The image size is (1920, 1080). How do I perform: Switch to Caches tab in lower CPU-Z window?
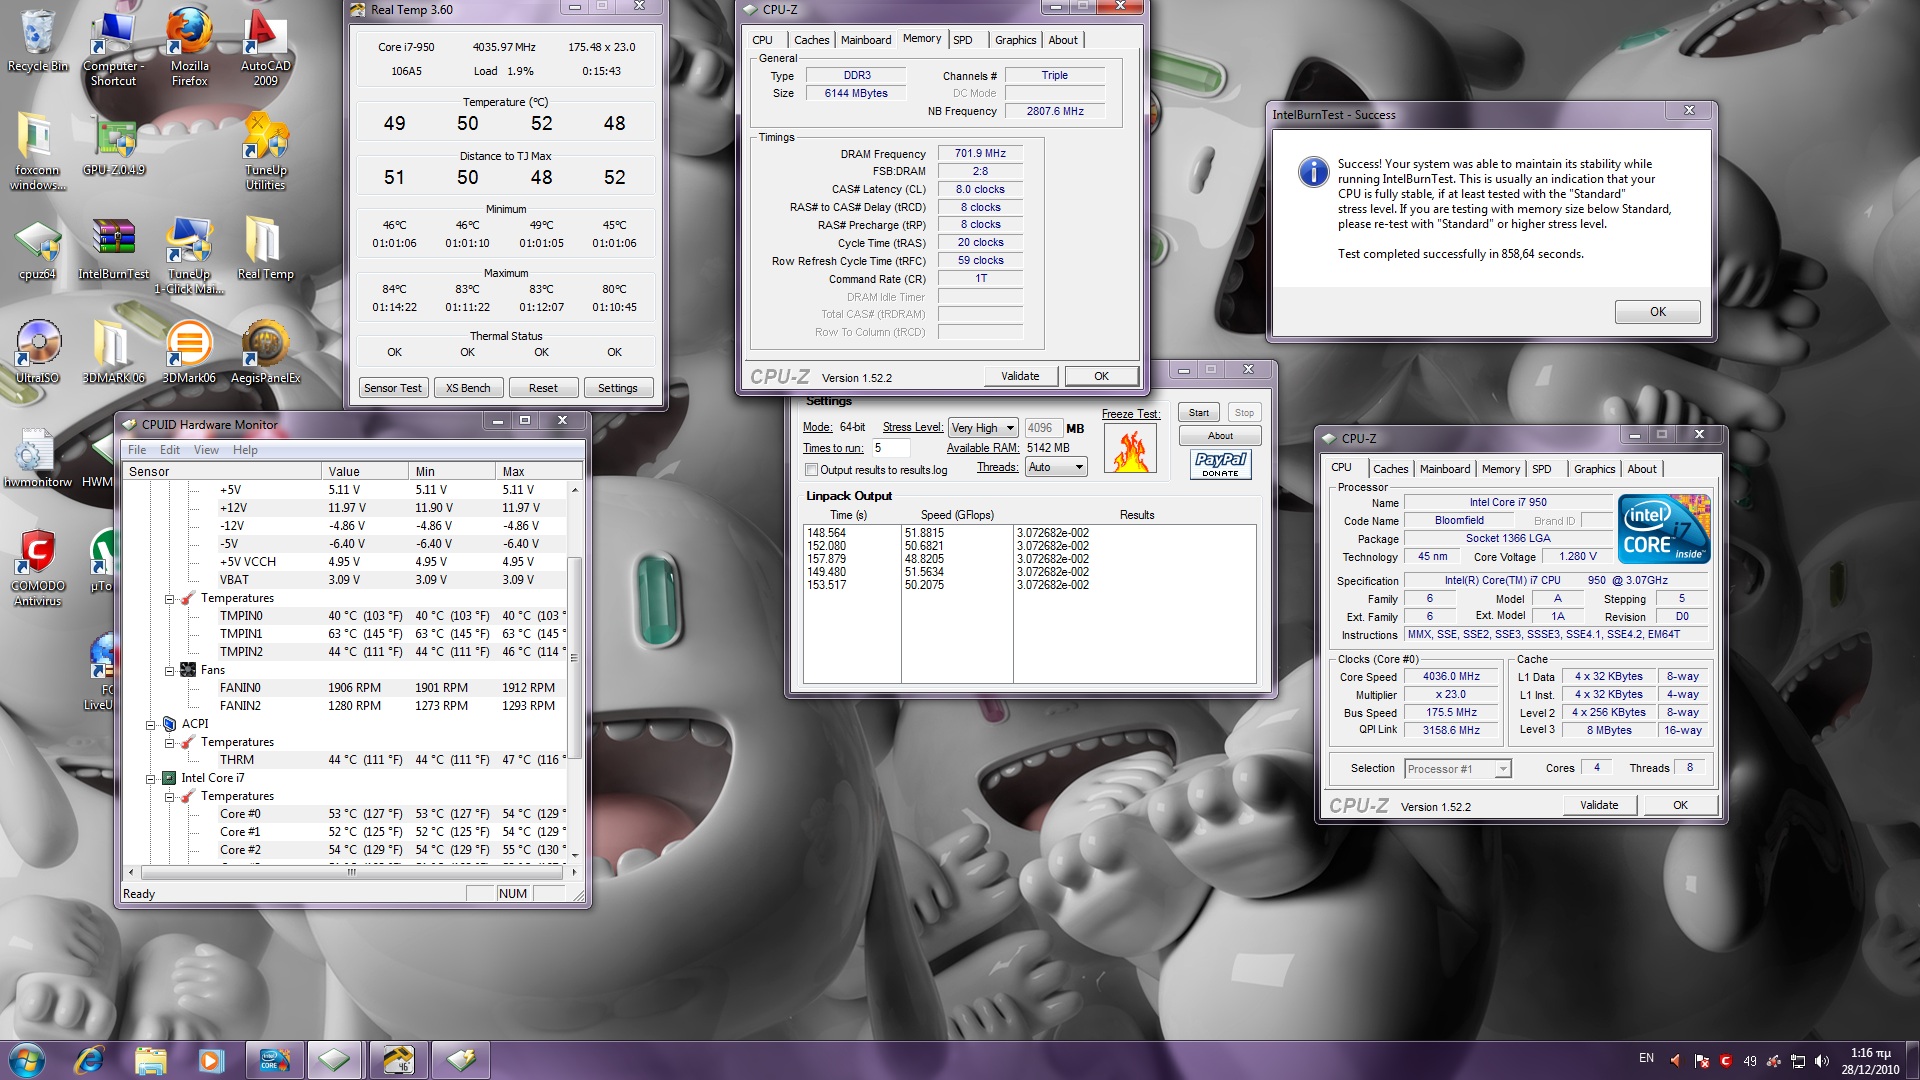pyautogui.click(x=1390, y=469)
